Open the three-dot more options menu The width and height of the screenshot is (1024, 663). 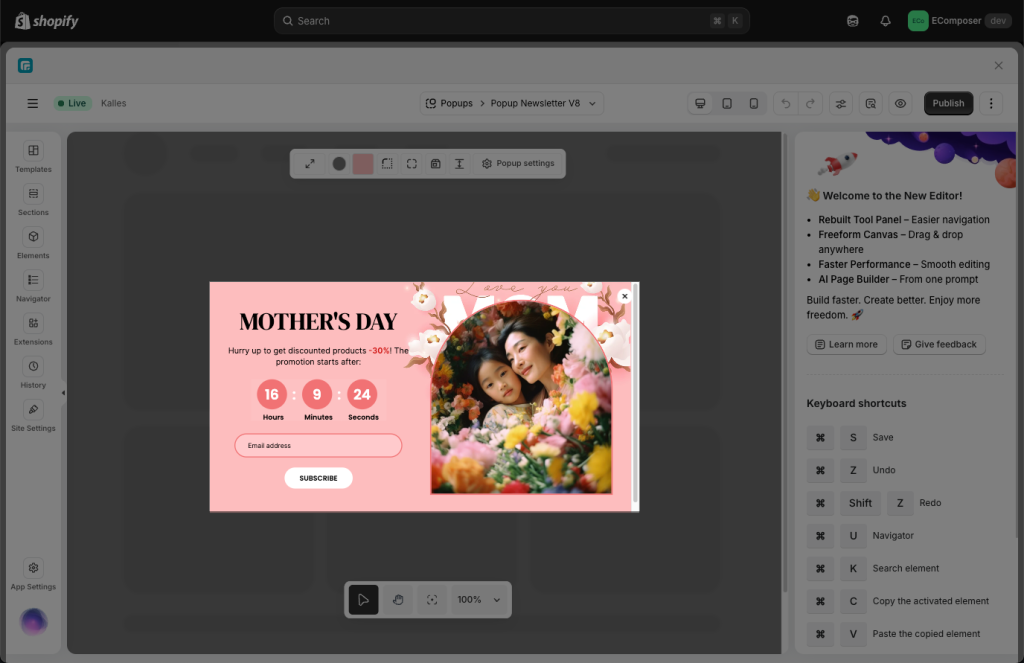991,103
